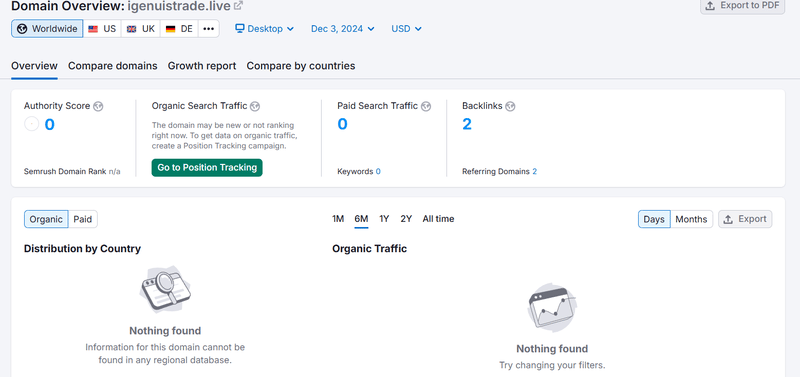Viewport: 800px width, 377px height.
Task: Click the Distribution by Country heading
Action: tap(82, 248)
